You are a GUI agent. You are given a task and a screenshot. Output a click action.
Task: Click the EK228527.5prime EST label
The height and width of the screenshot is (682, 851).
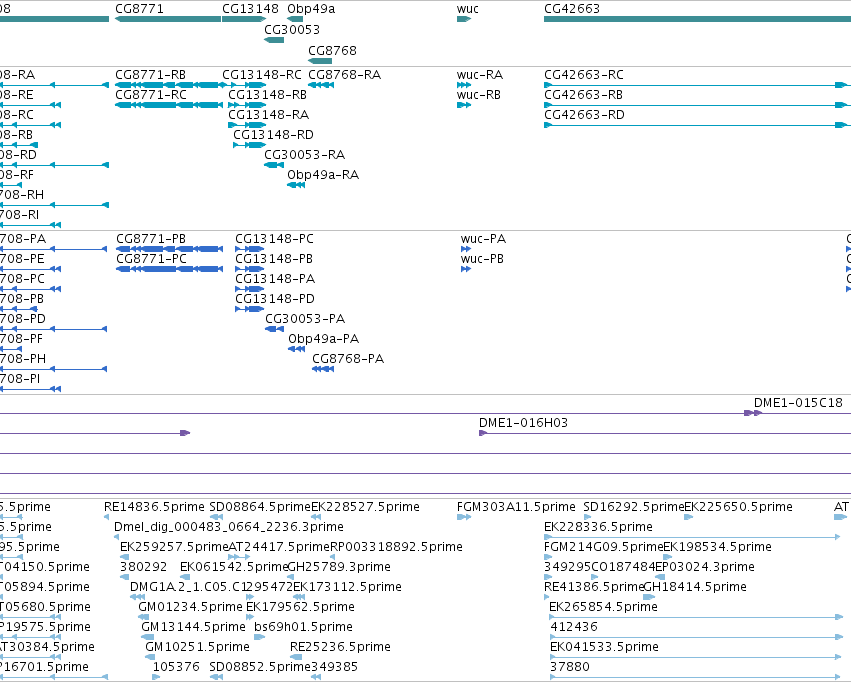(x=365, y=507)
